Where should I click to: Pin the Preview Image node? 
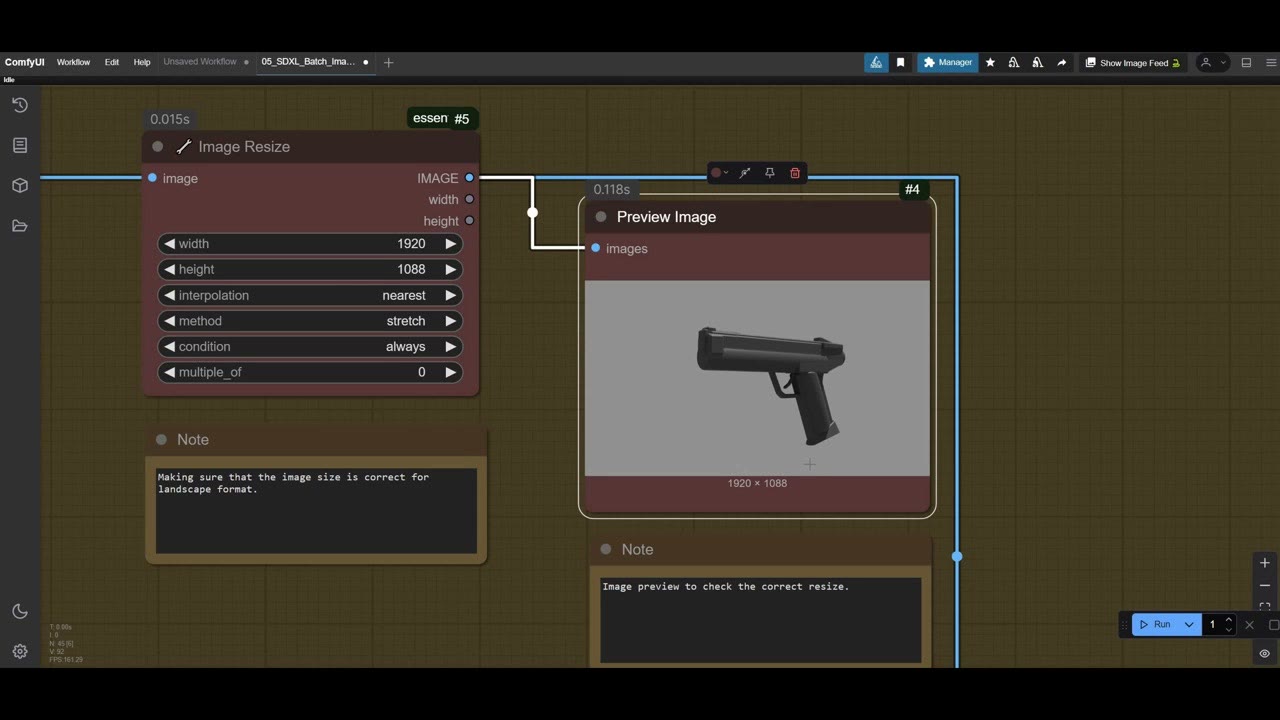[x=770, y=173]
